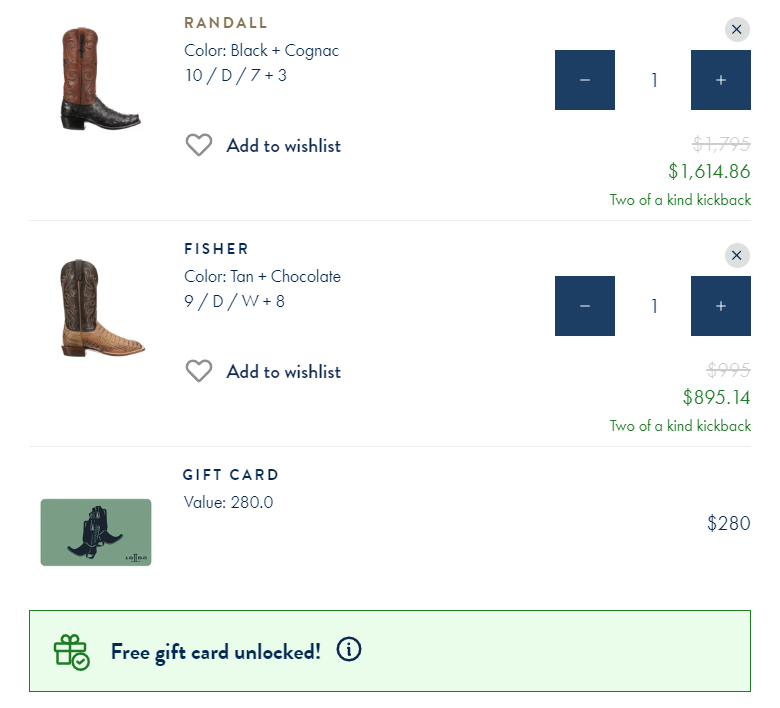Remove the Randall boots from cart

coord(737,30)
